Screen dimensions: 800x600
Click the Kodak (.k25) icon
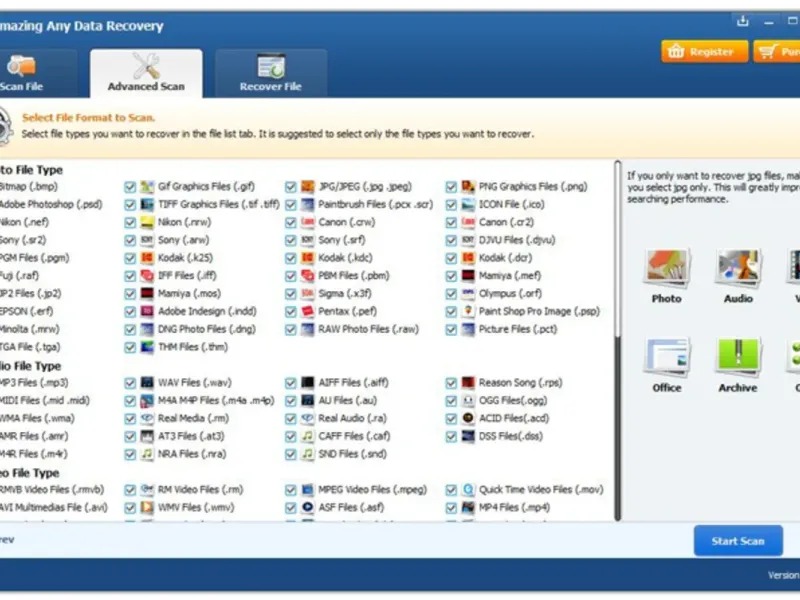(x=147, y=258)
